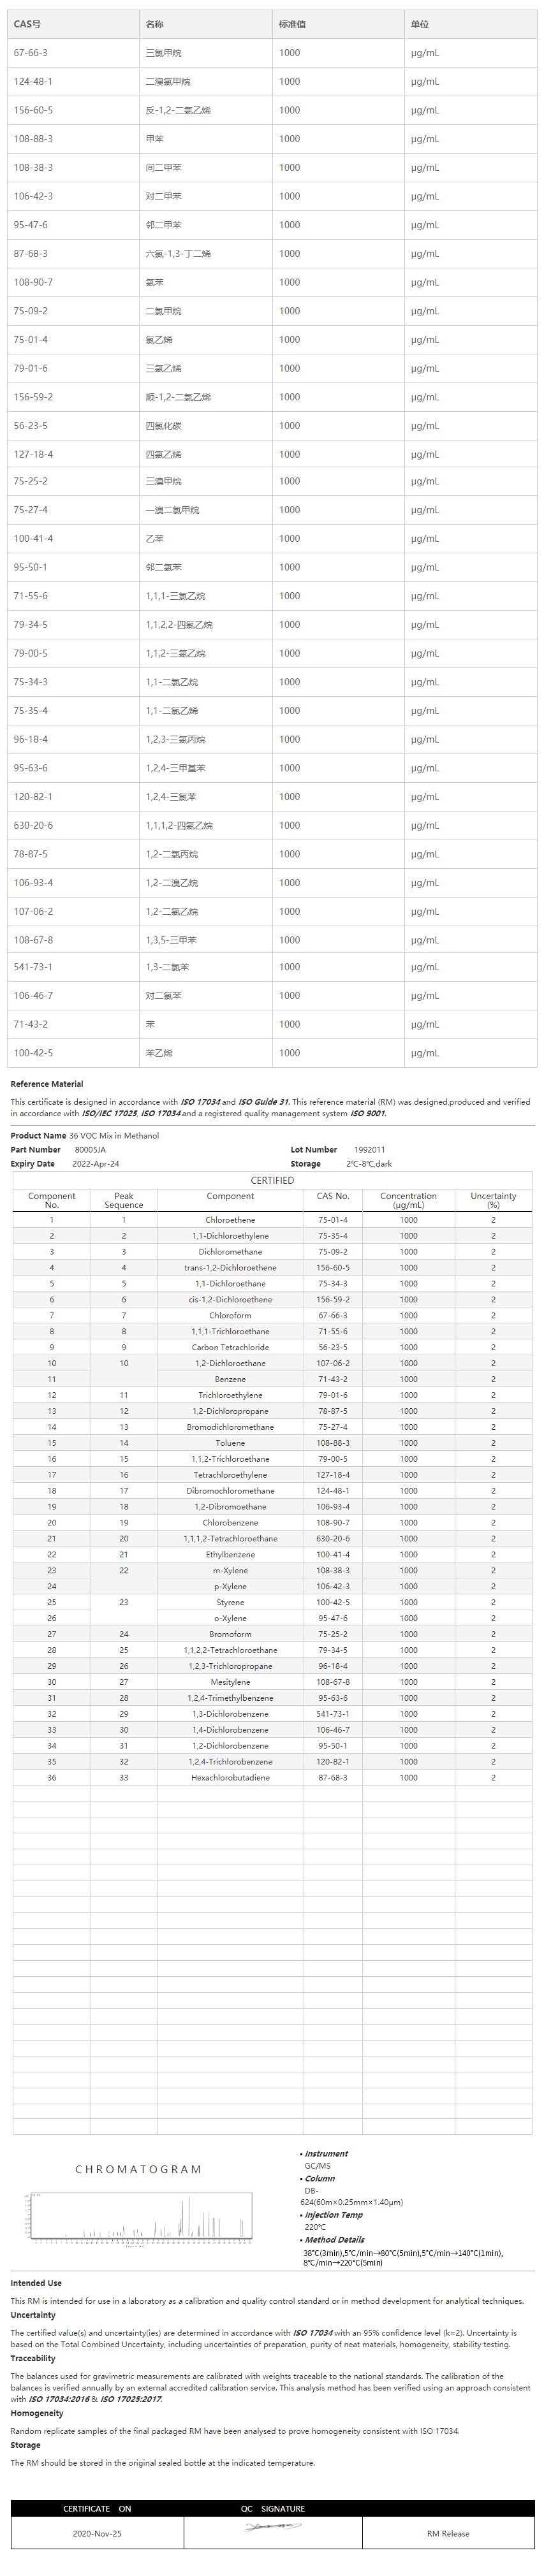The image size is (544, 2576).
Task: Select "Chloroethene" in the certificate table
Action: click(x=230, y=1220)
